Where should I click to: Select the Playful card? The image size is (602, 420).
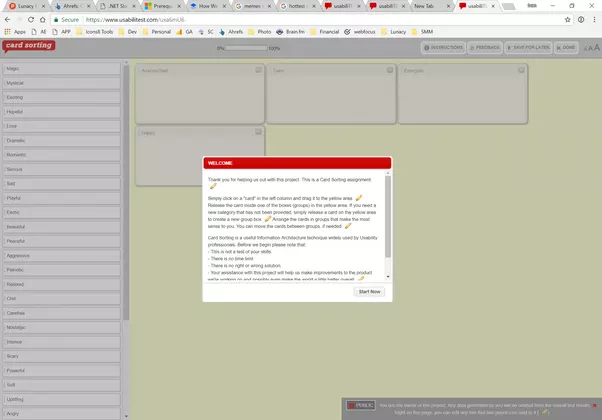click(61, 198)
